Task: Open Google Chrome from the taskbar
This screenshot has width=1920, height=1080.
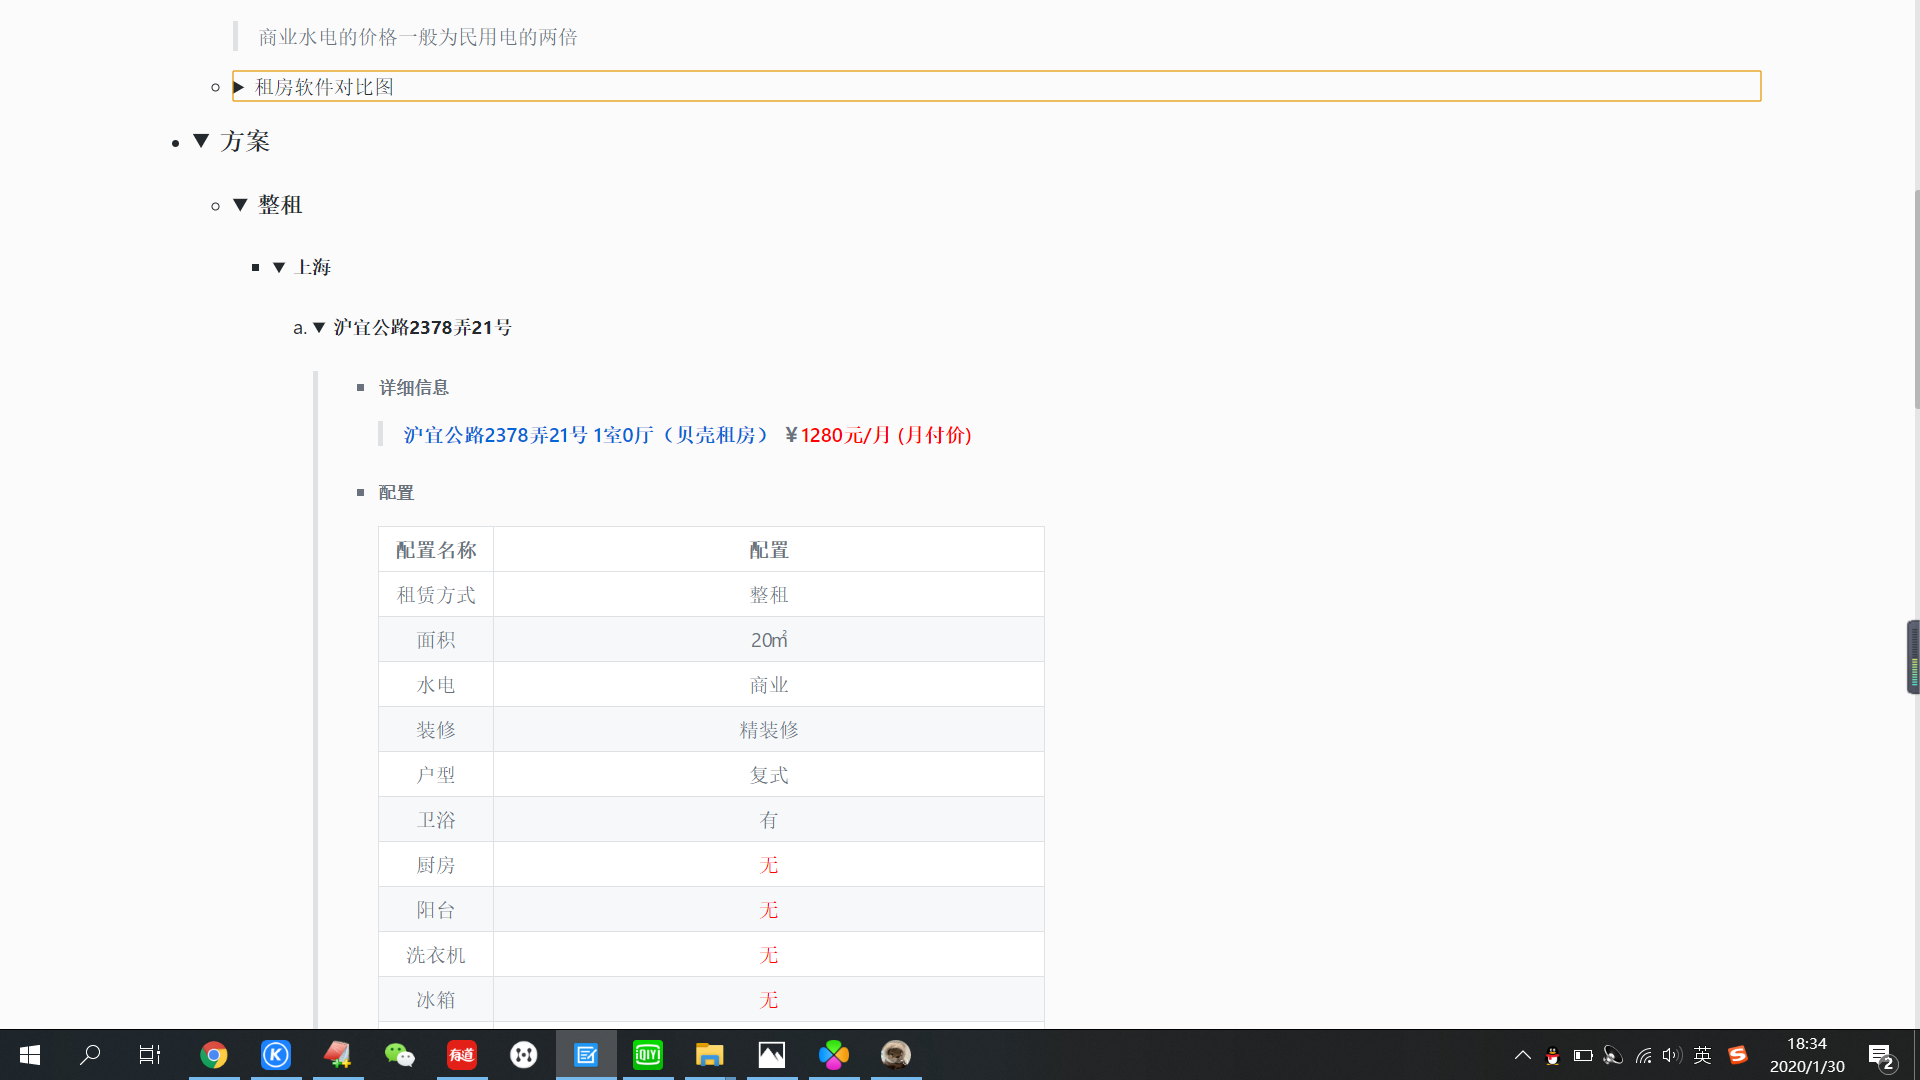Action: 214,1055
